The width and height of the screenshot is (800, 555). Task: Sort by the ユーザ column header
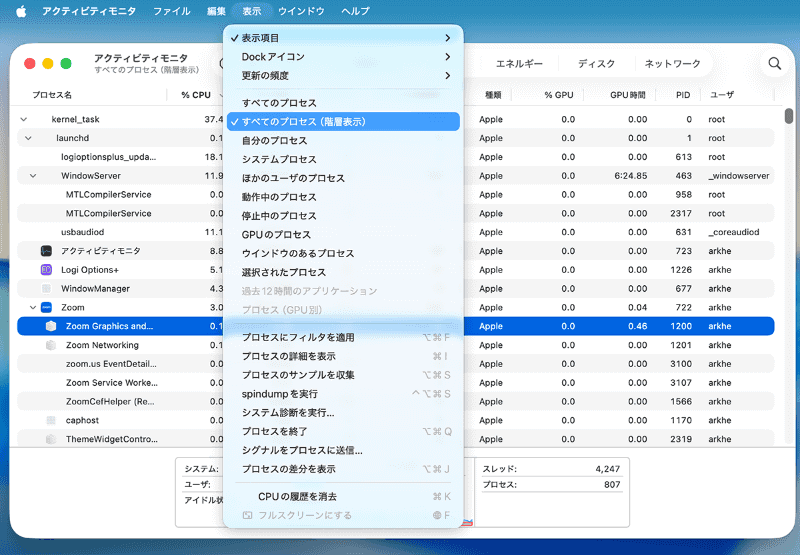pyautogui.click(x=722, y=95)
